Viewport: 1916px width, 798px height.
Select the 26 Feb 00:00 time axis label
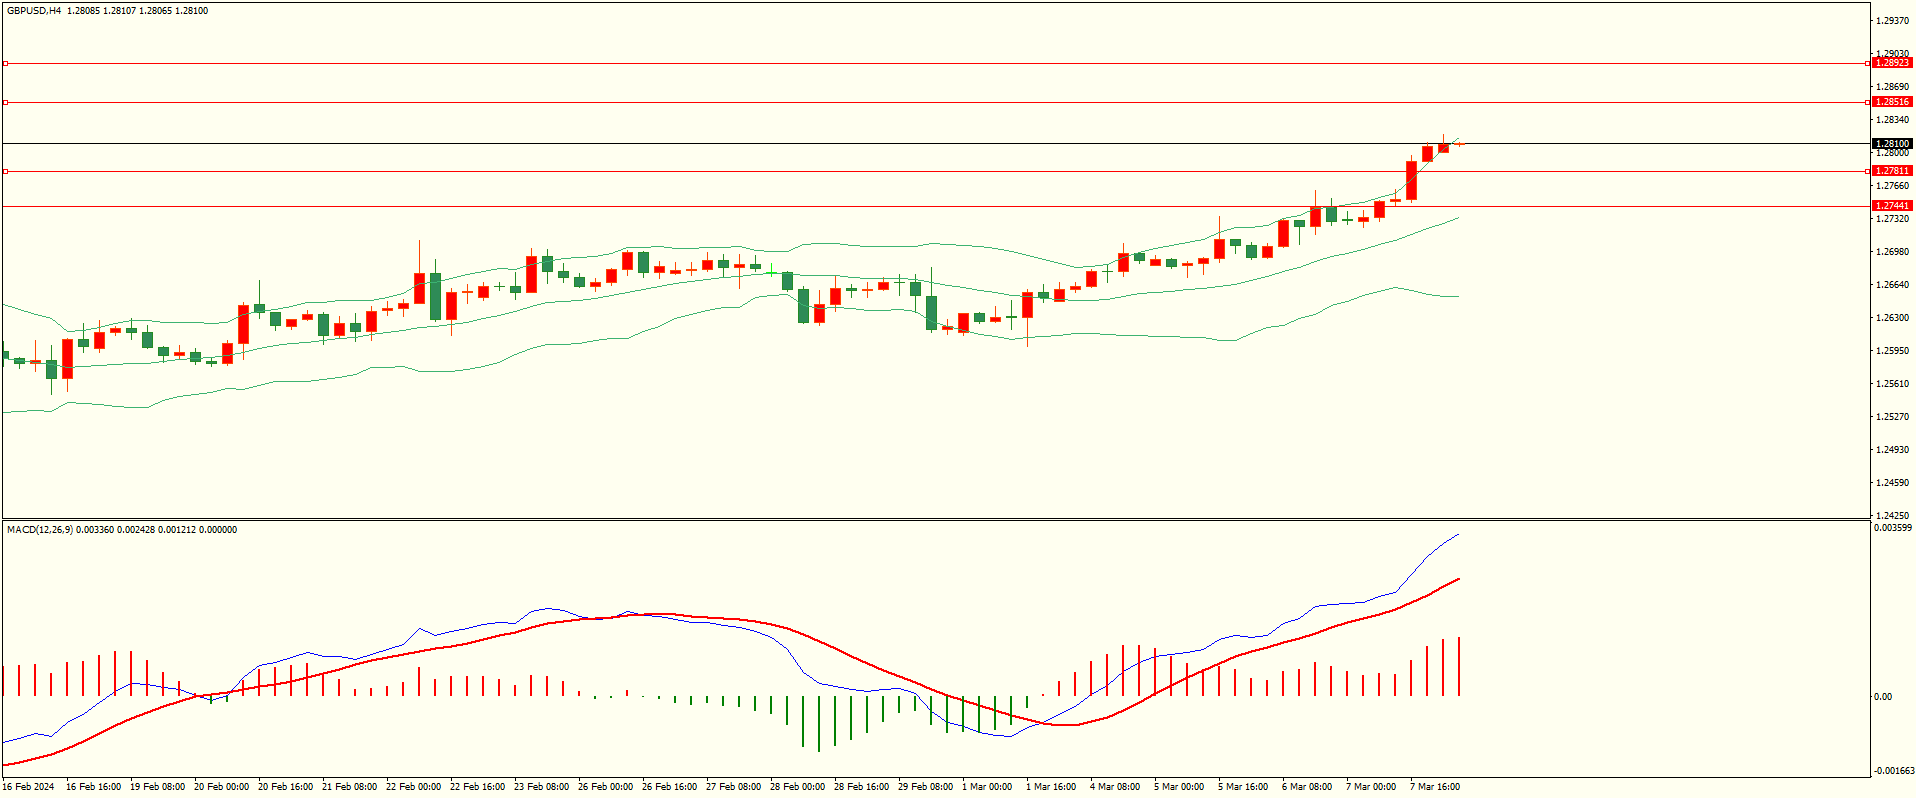coord(605,787)
